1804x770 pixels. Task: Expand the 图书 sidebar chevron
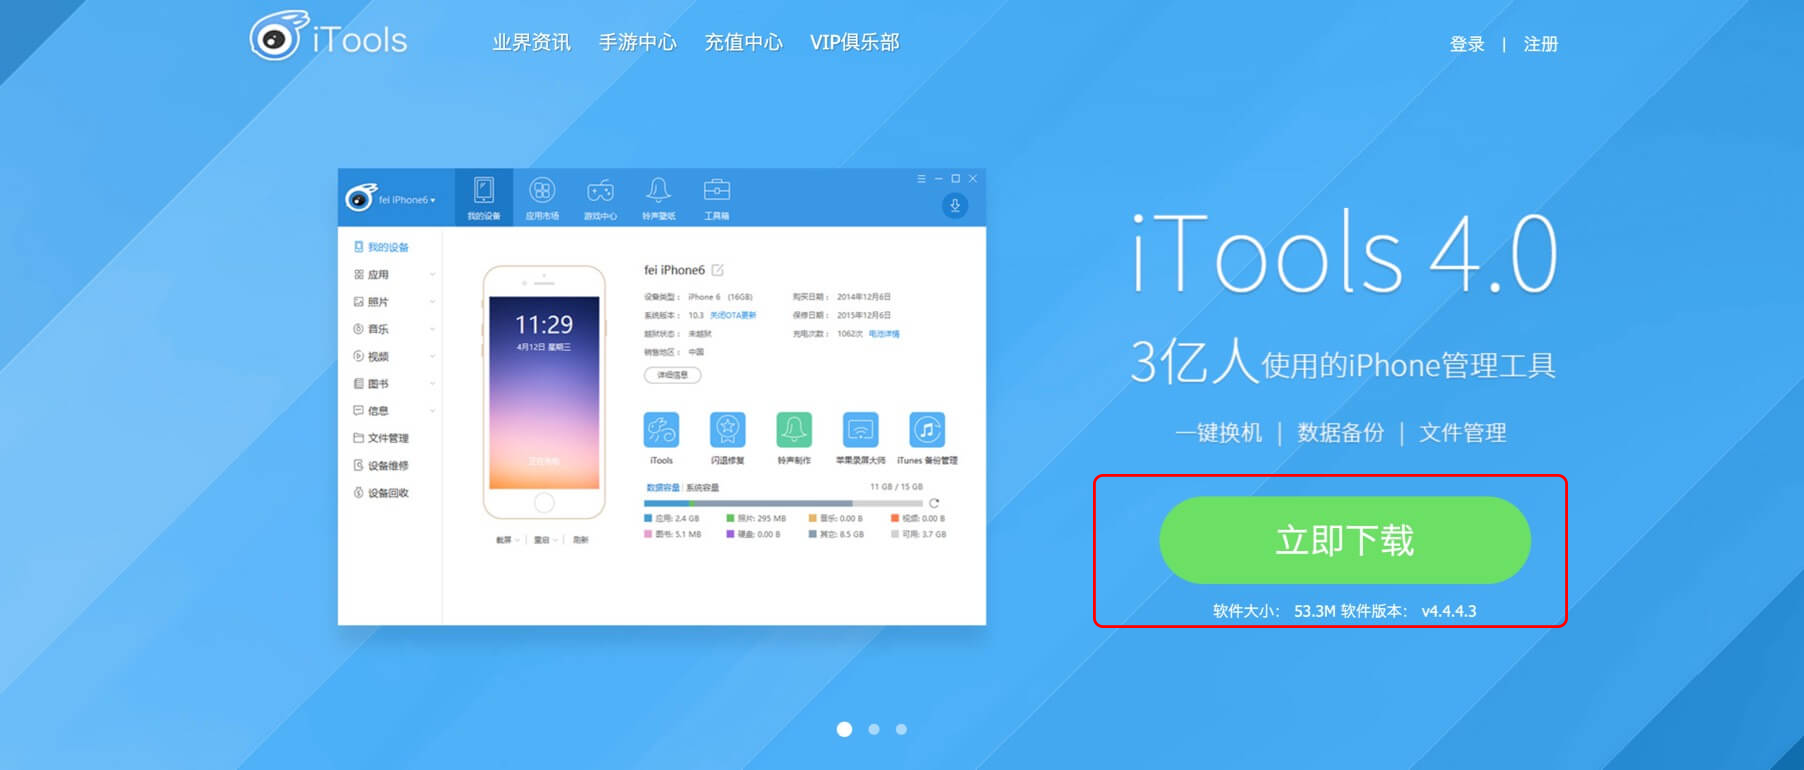coord(432,383)
